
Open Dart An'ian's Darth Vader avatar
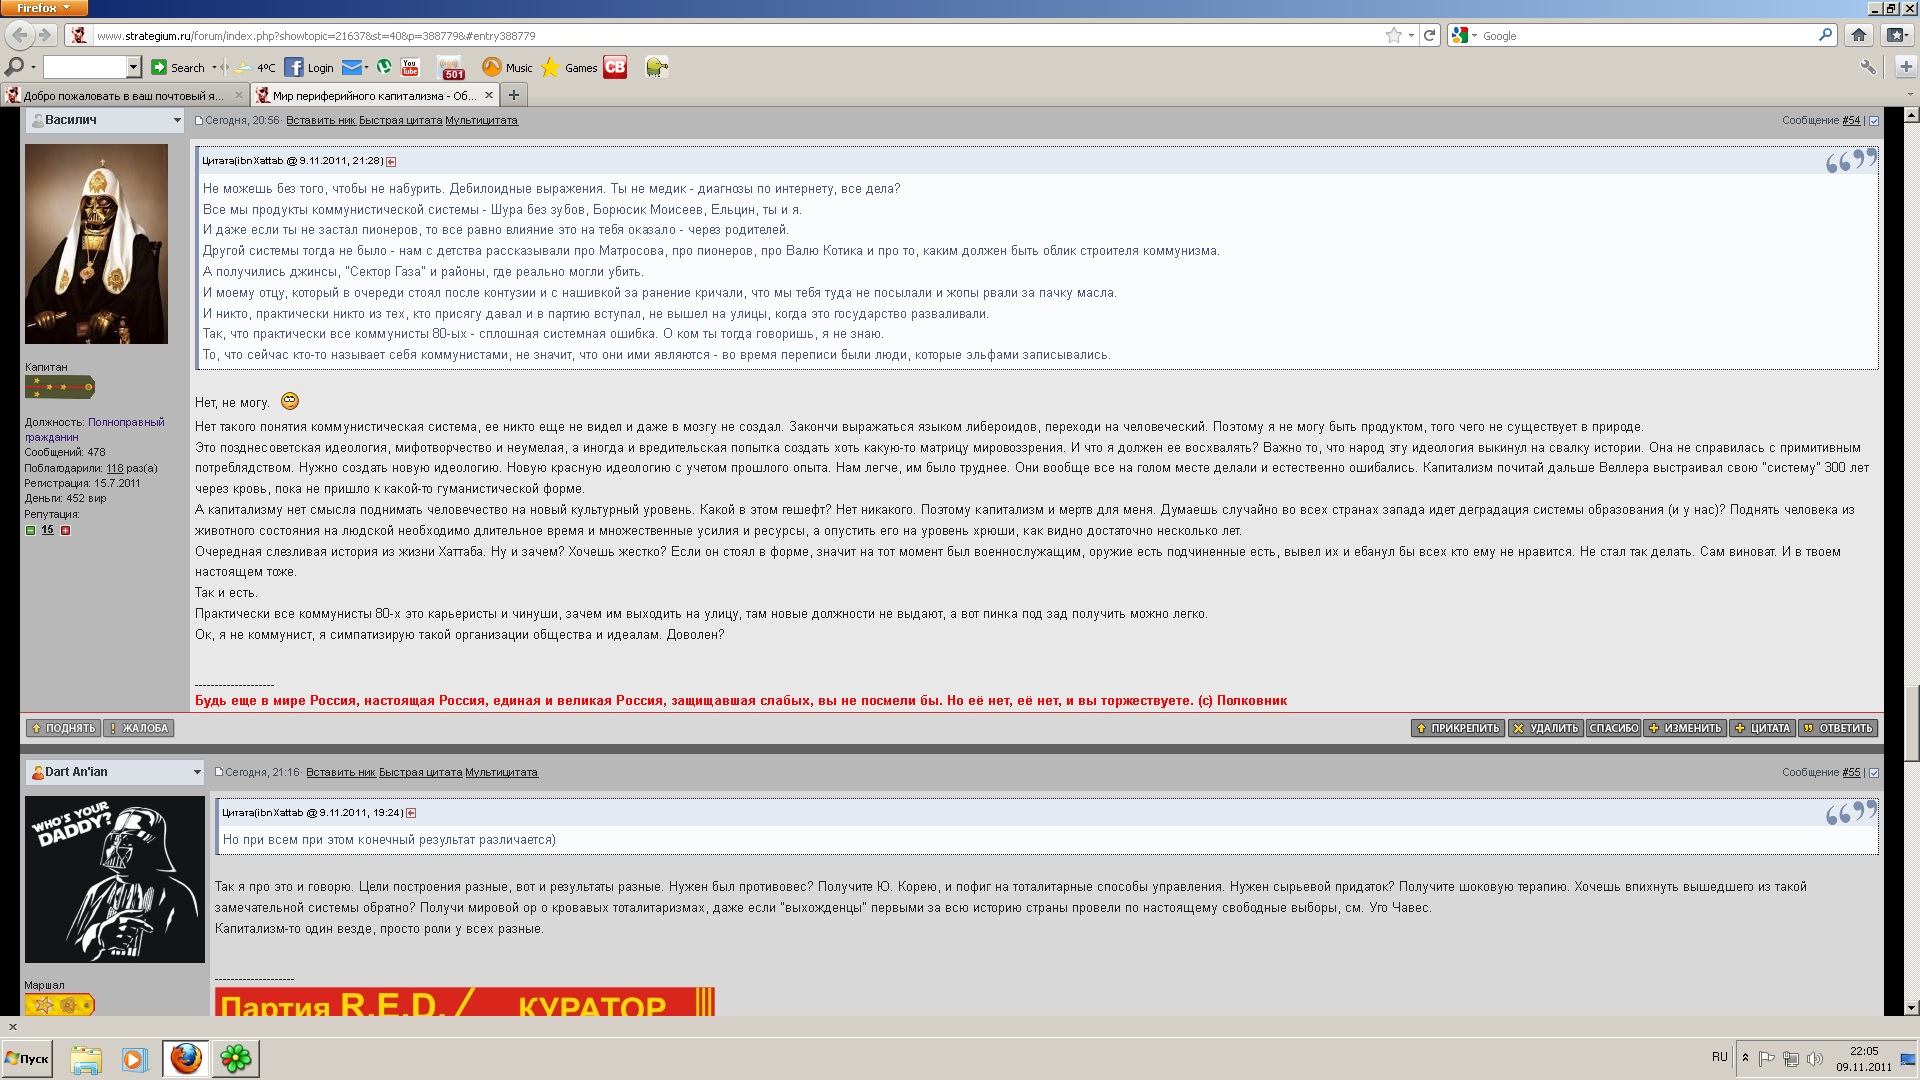tap(115, 879)
